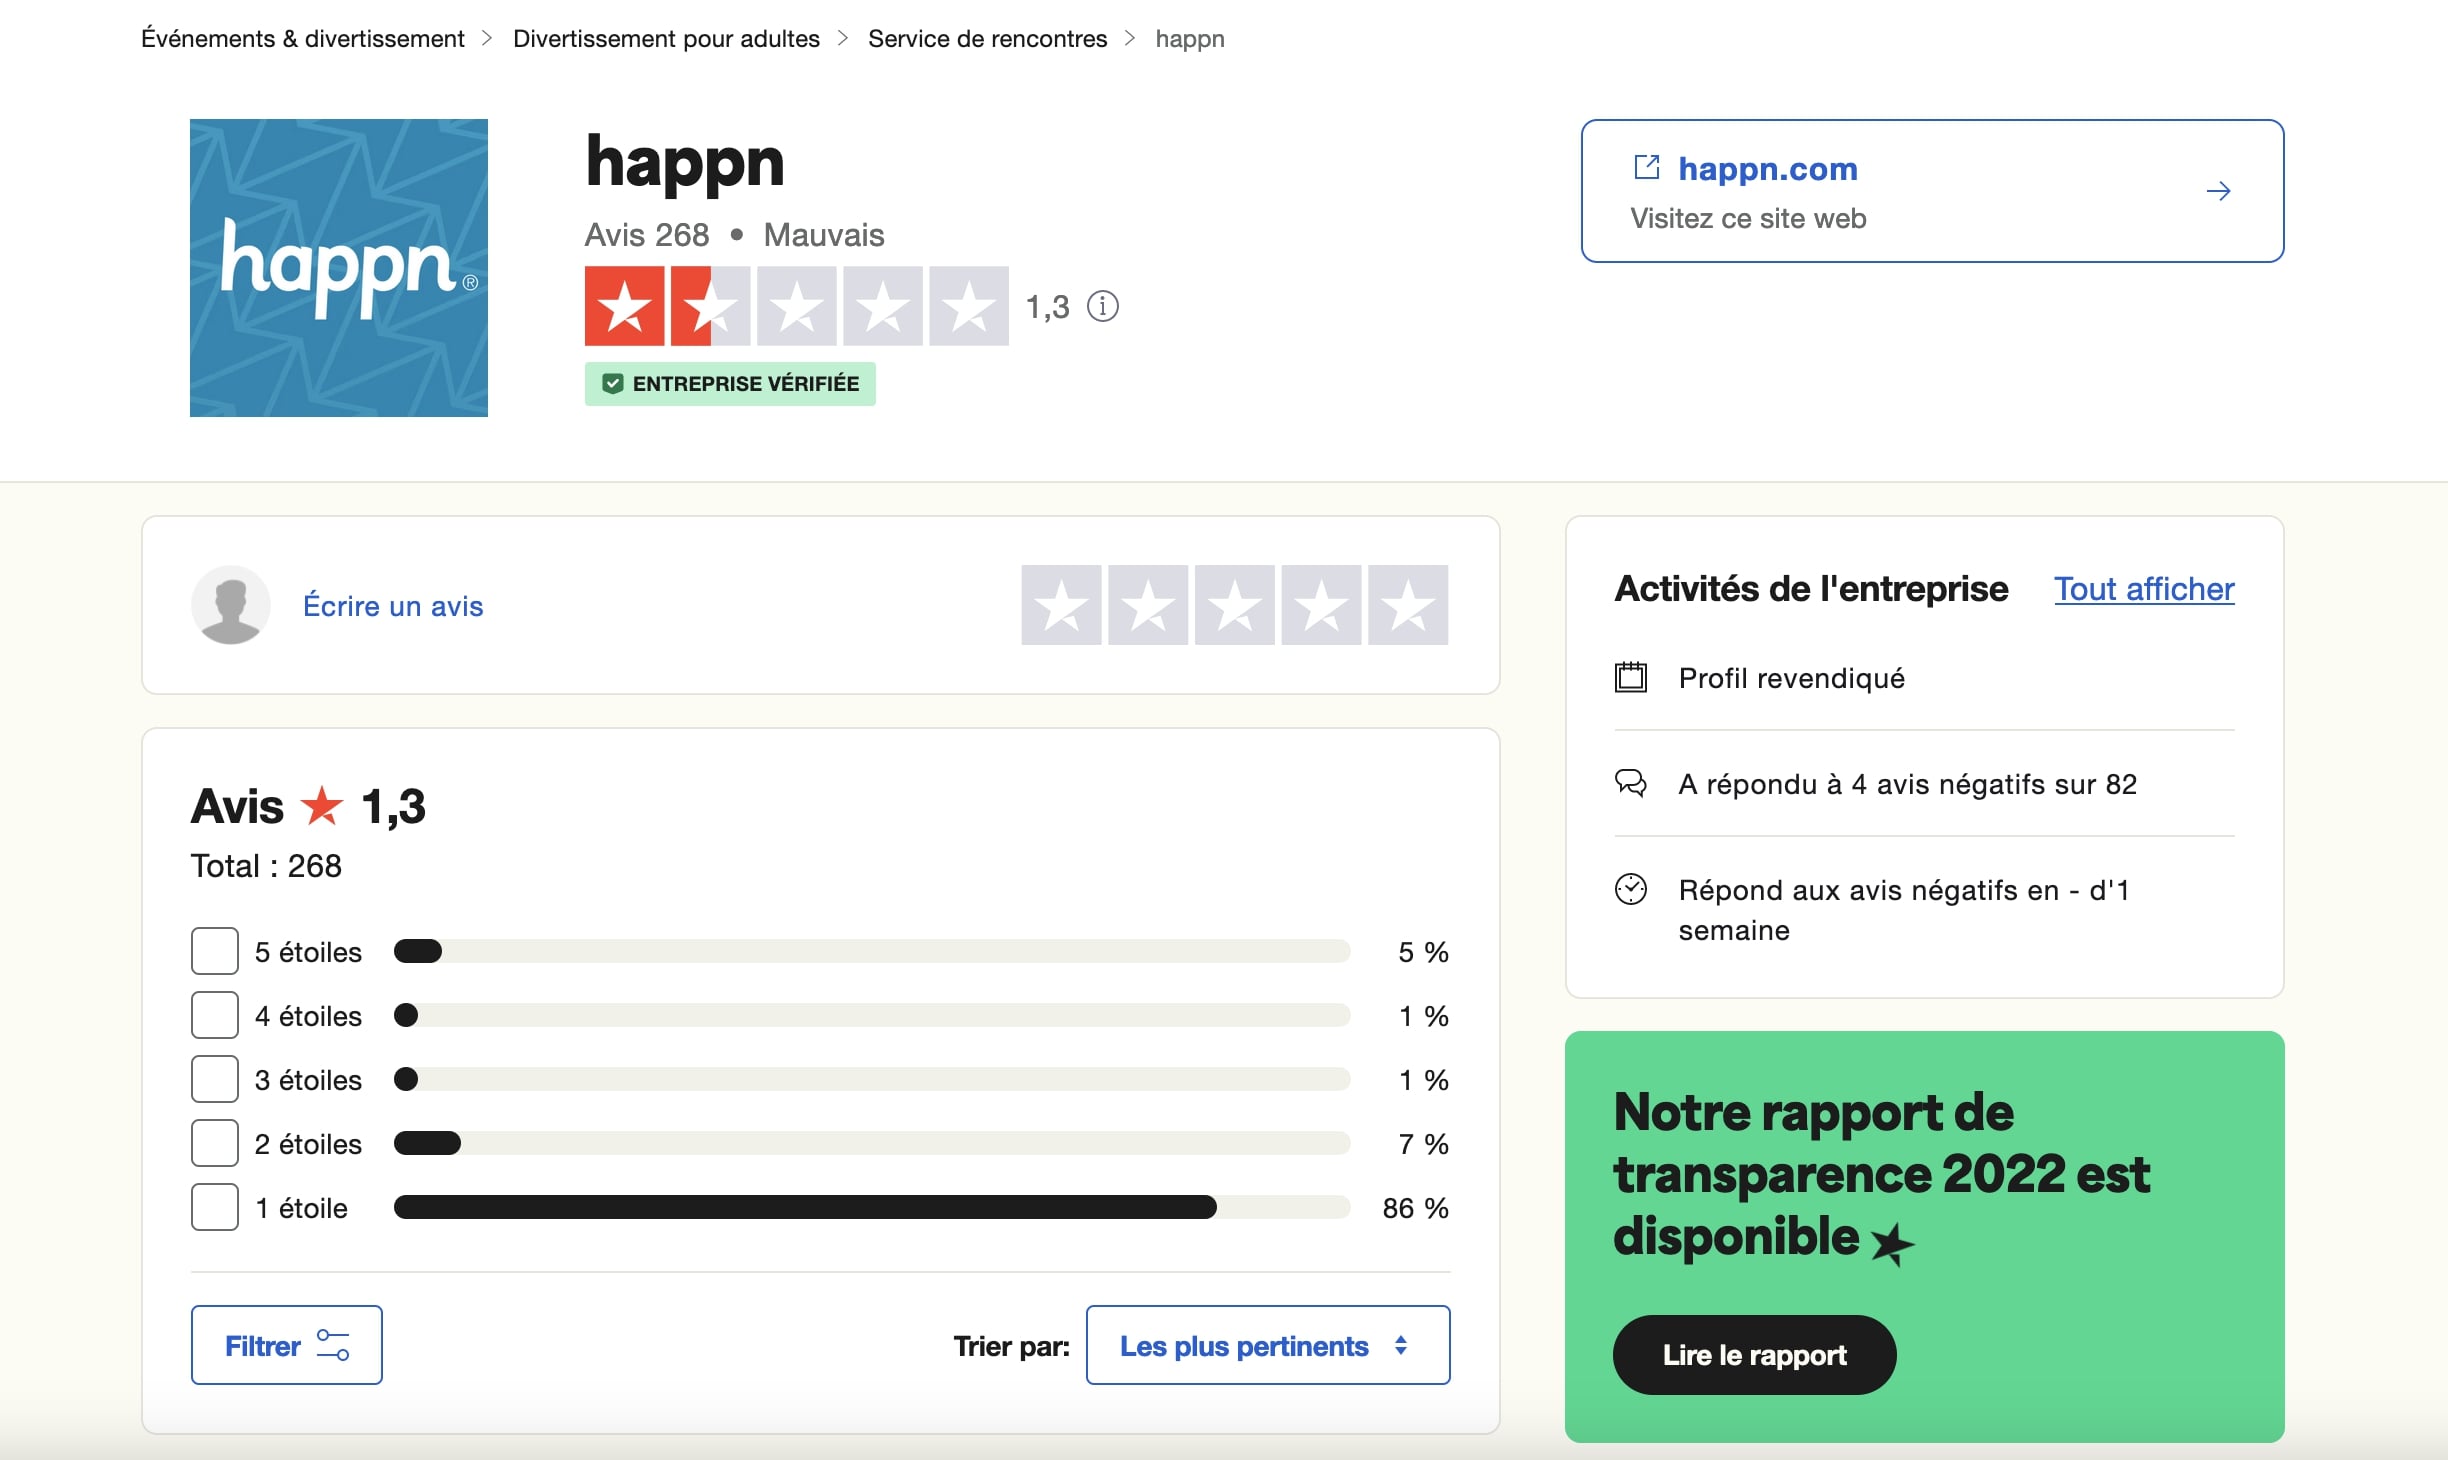The width and height of the screenshot is (2448, 1460).
Task: Click the avatar placeholder next to Écrire un avis
Action: click(232, 604)
